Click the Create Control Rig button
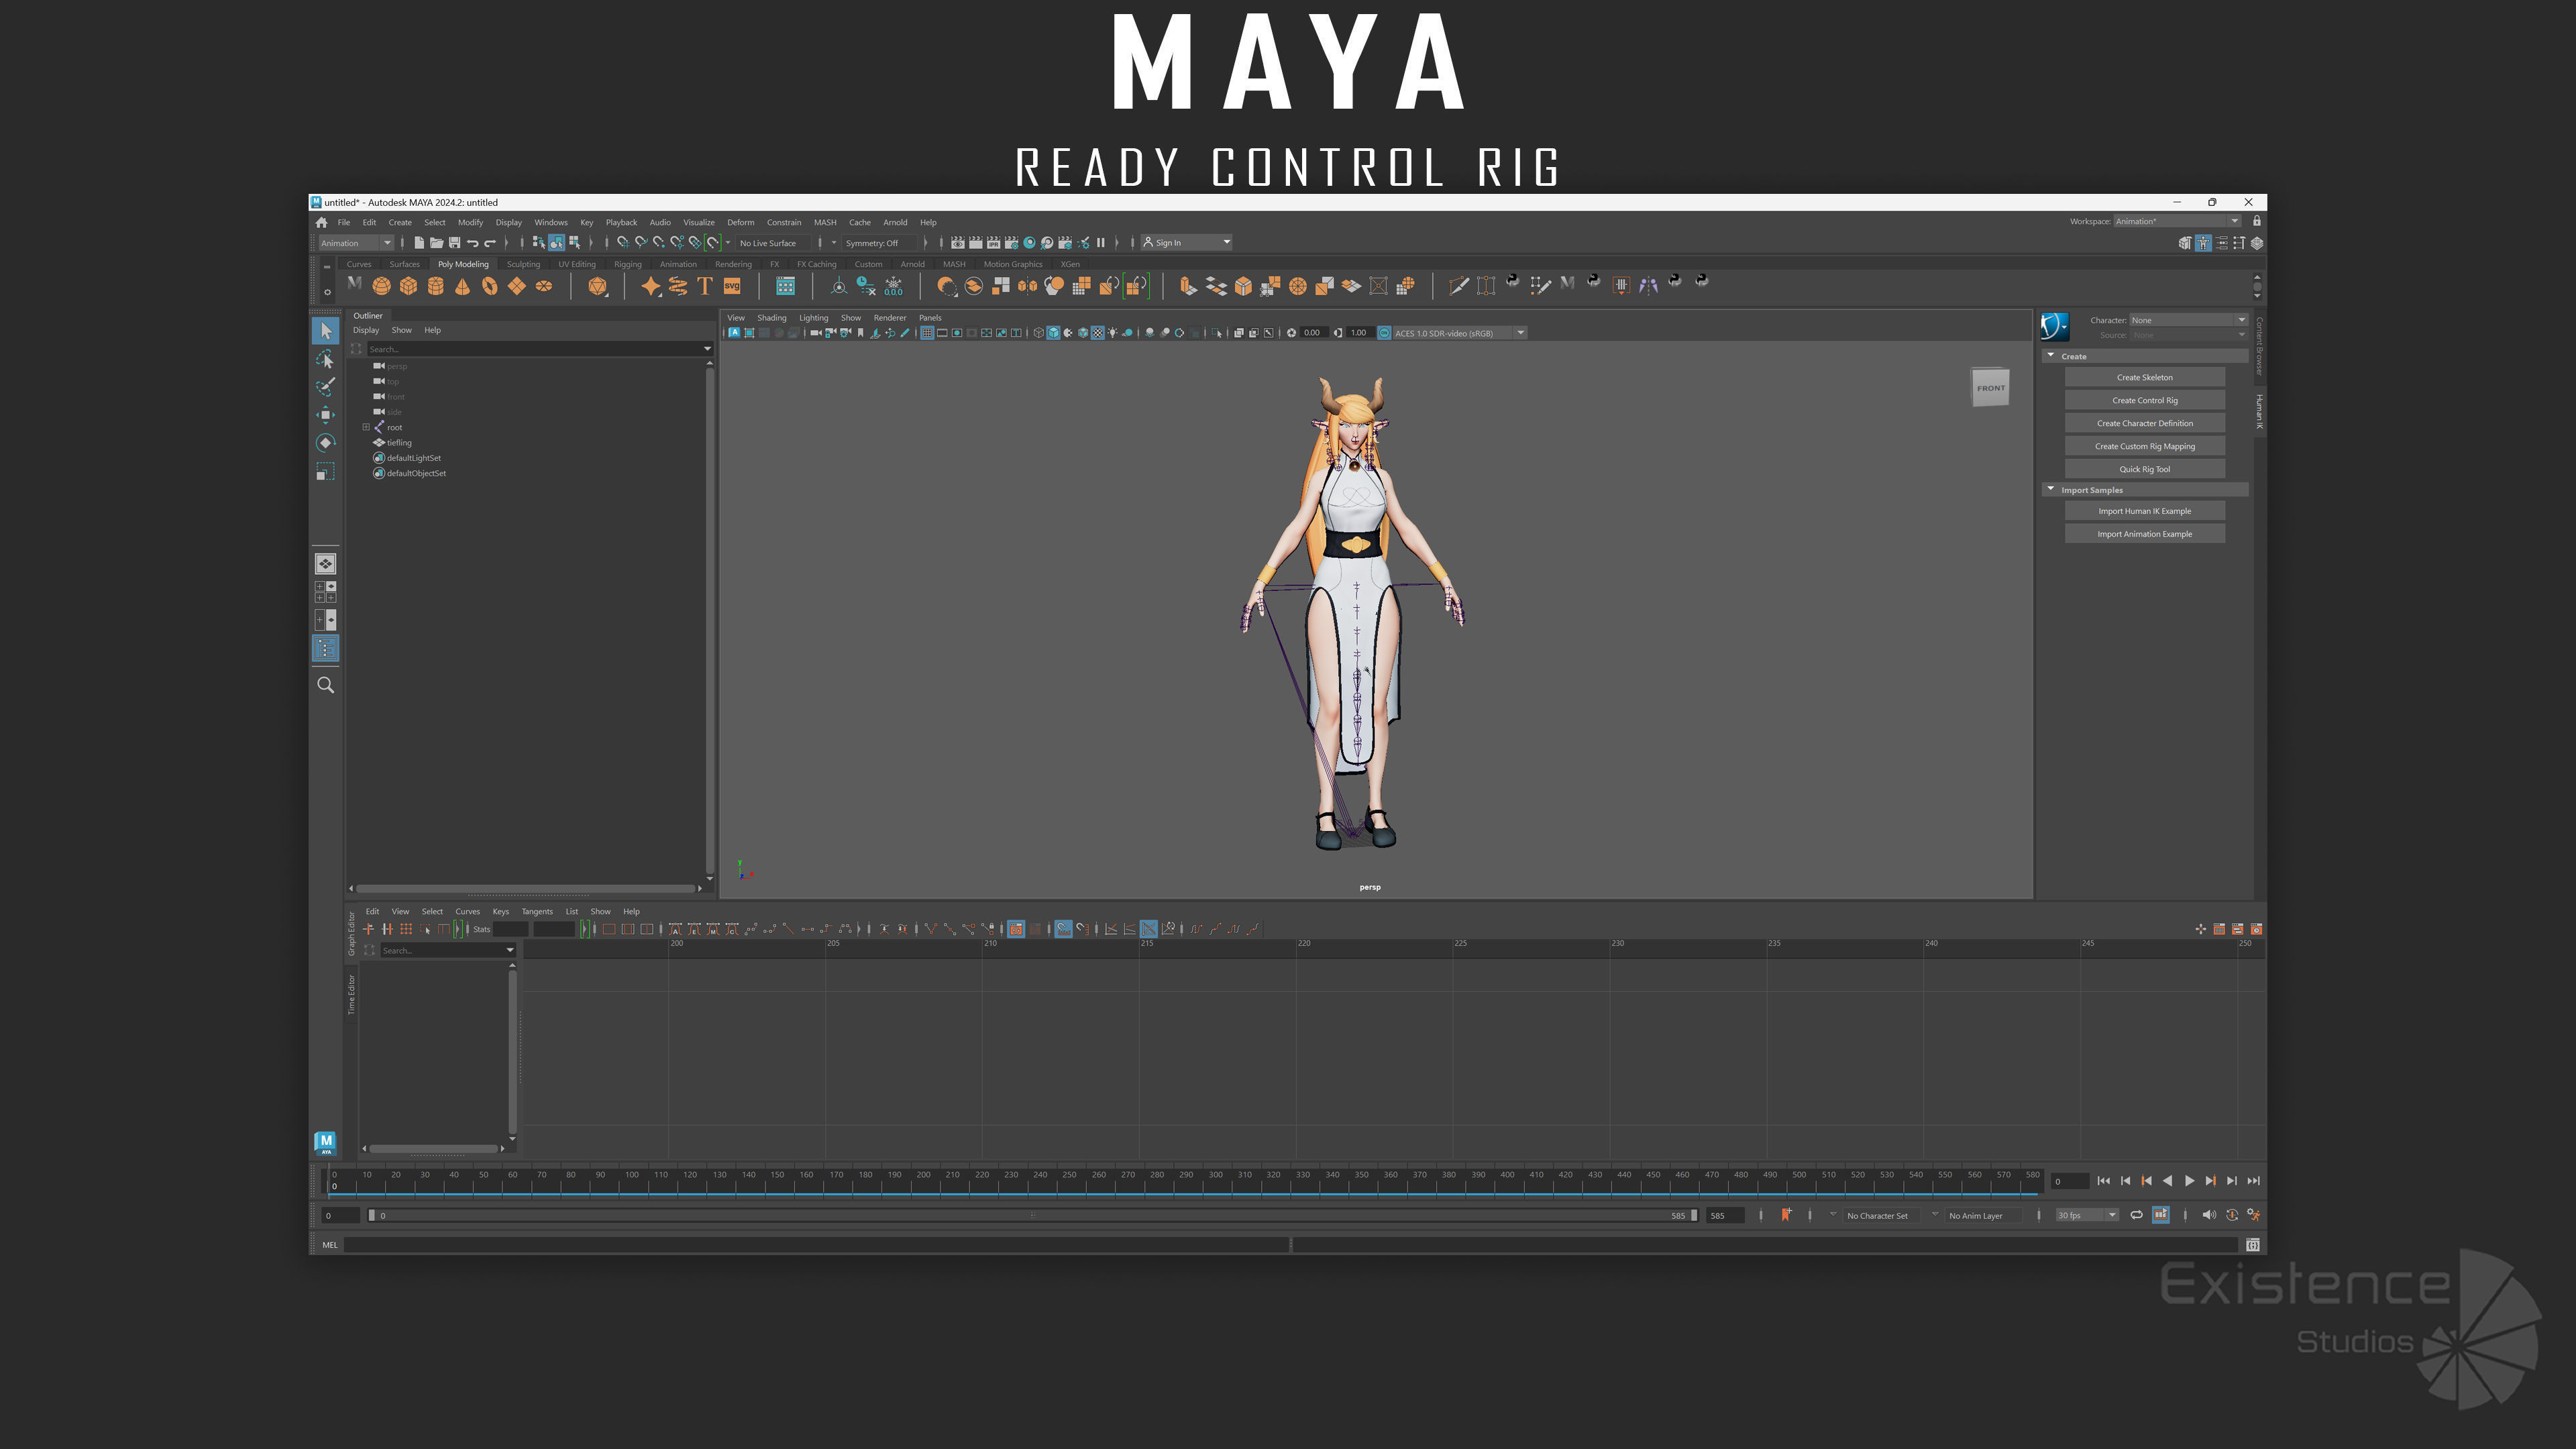The height and width of the screenshot is (1449, 2576). (2144, 400)
